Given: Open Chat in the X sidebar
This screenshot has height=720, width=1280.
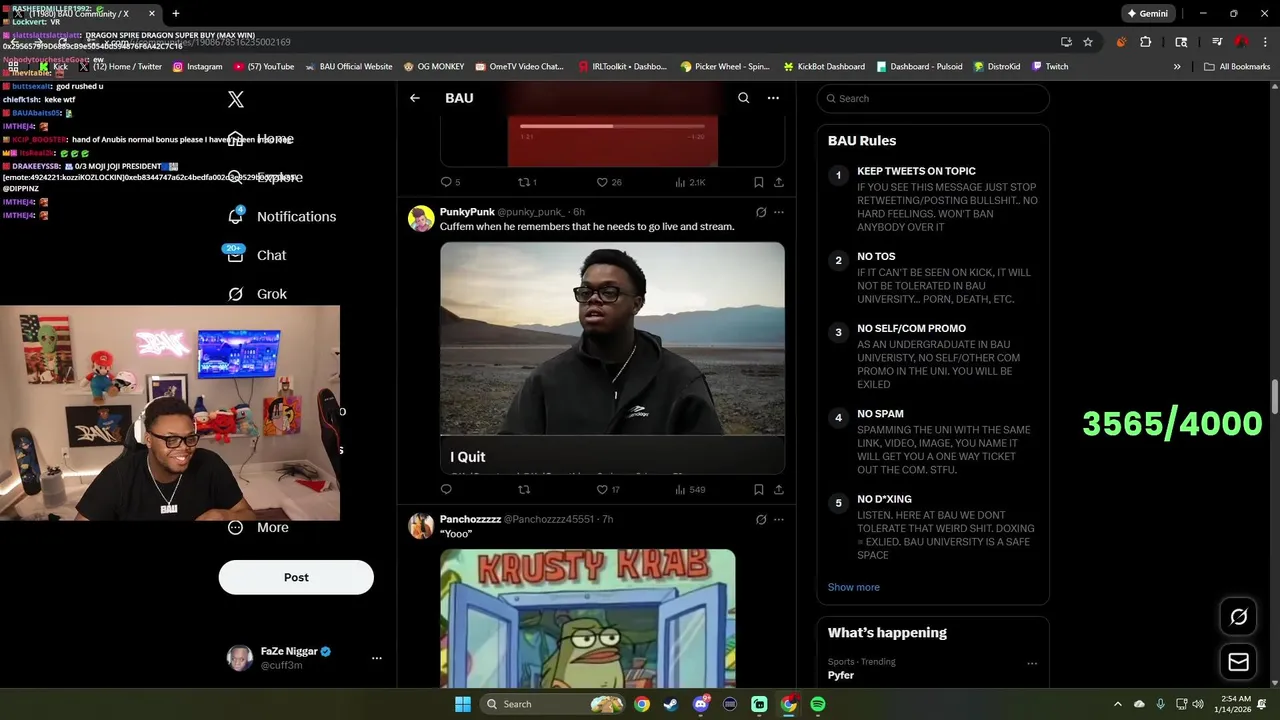Looking at the screenshot, I should point(257,255).
